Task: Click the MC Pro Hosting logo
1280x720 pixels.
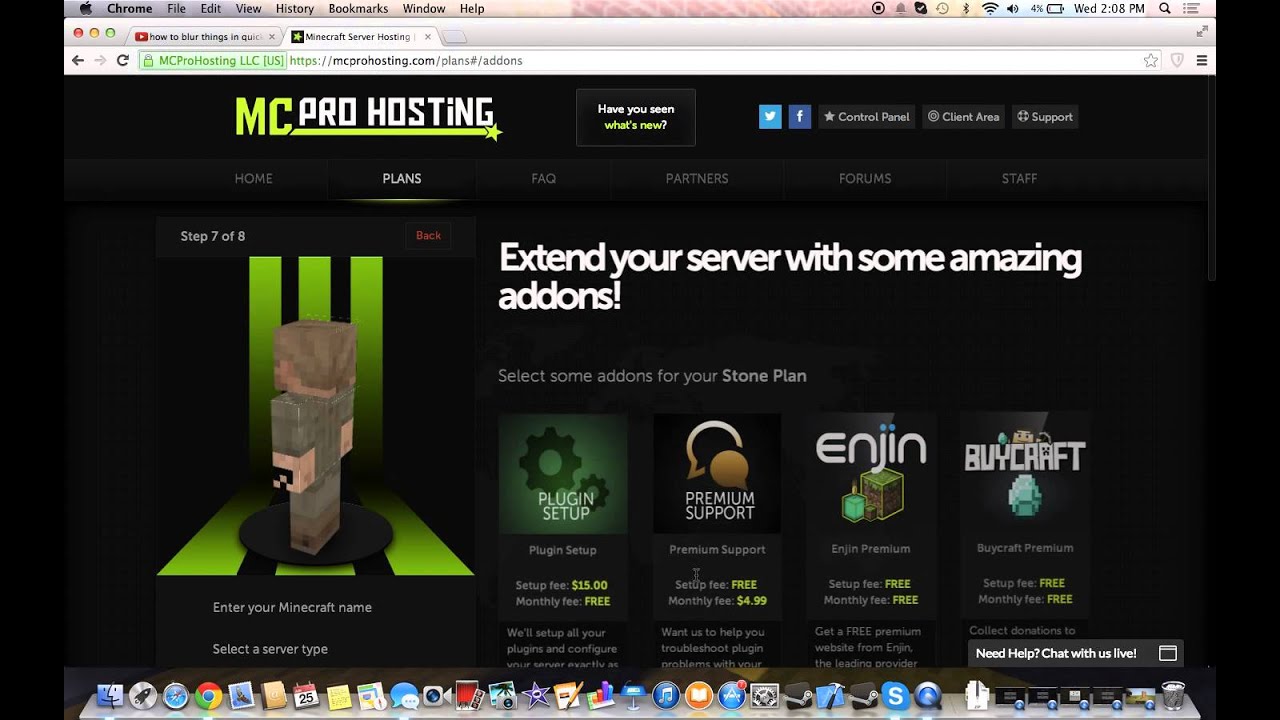Action: point(368,118)
